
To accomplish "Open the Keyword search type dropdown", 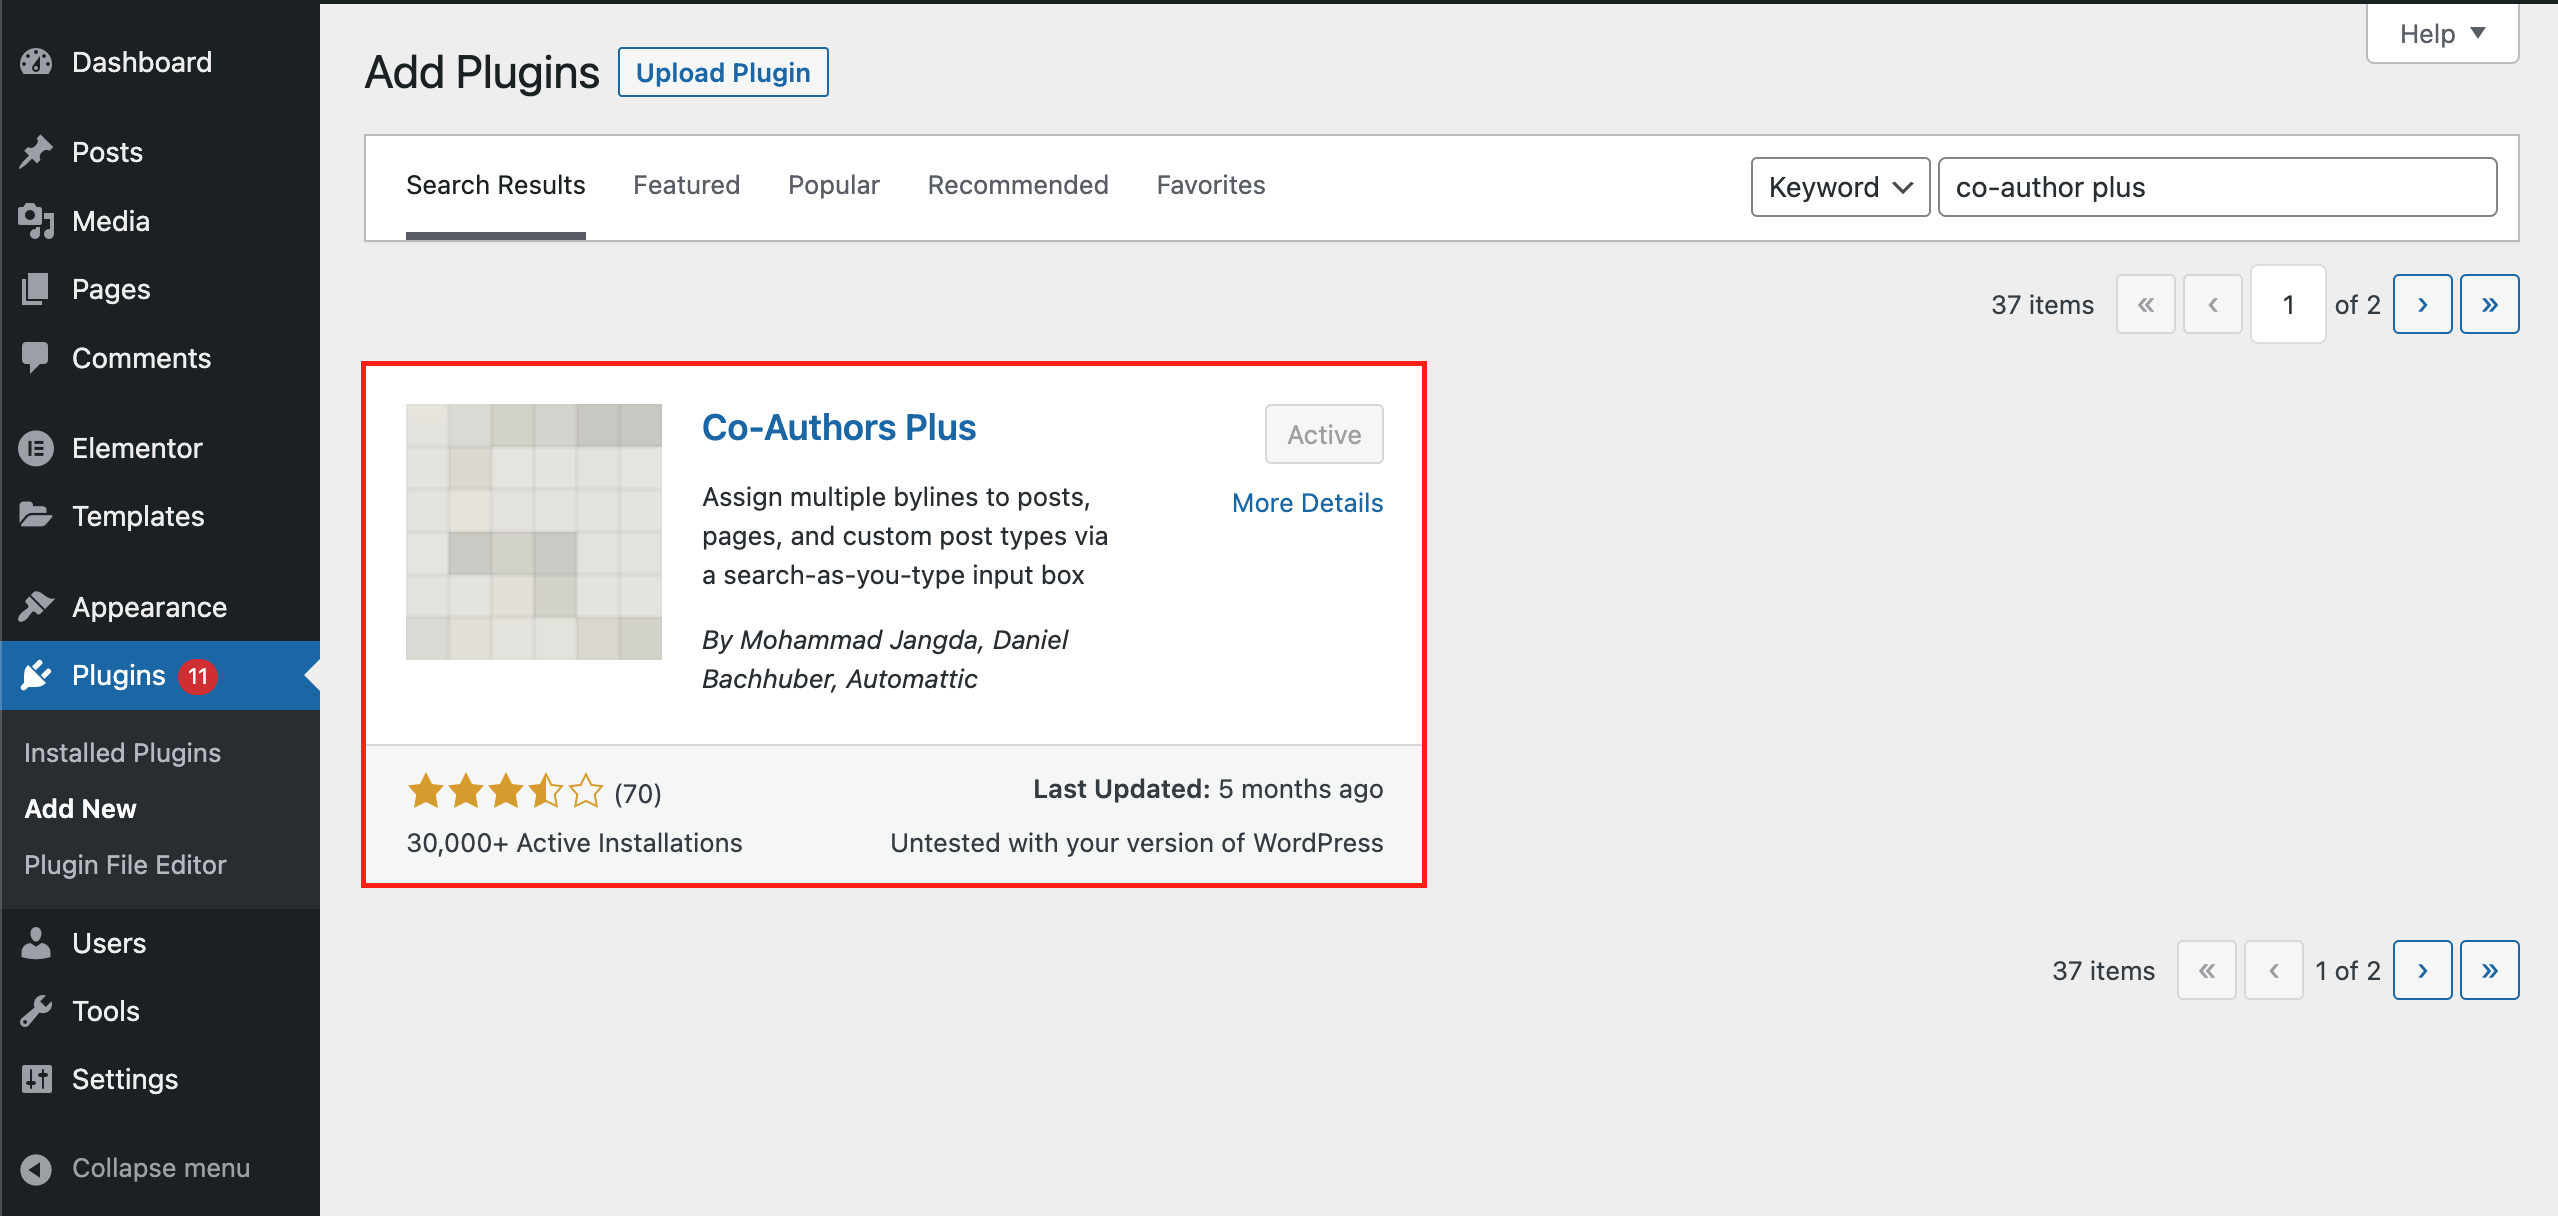I will coord(1839,187).
